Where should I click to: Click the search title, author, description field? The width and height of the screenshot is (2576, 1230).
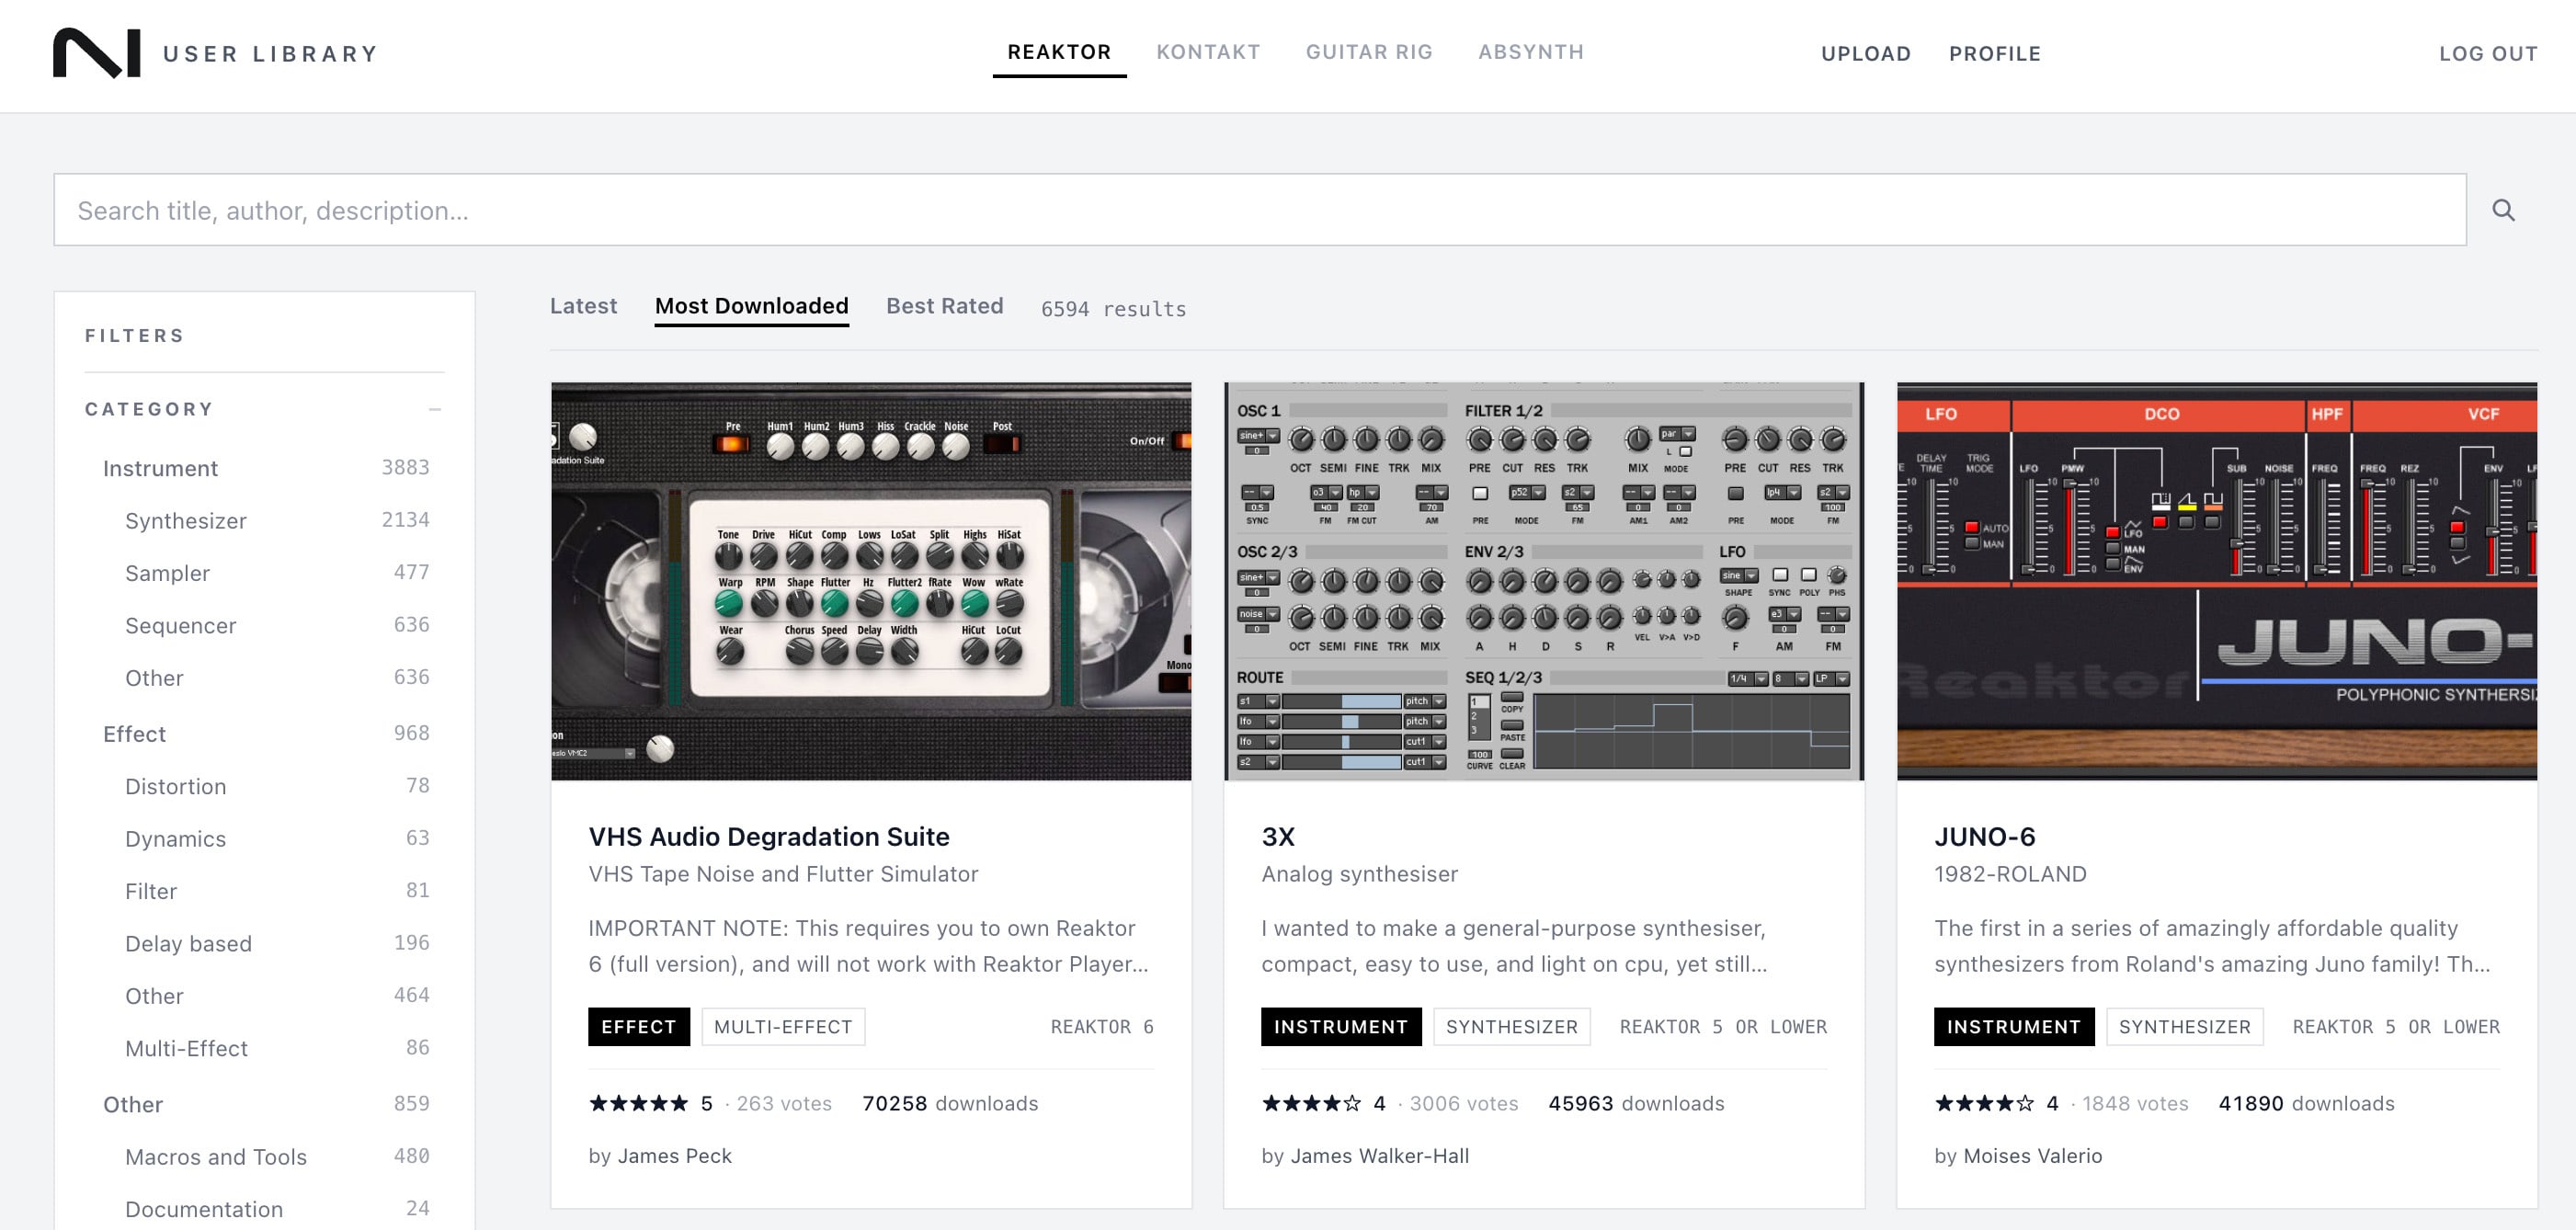(1259, 210)
